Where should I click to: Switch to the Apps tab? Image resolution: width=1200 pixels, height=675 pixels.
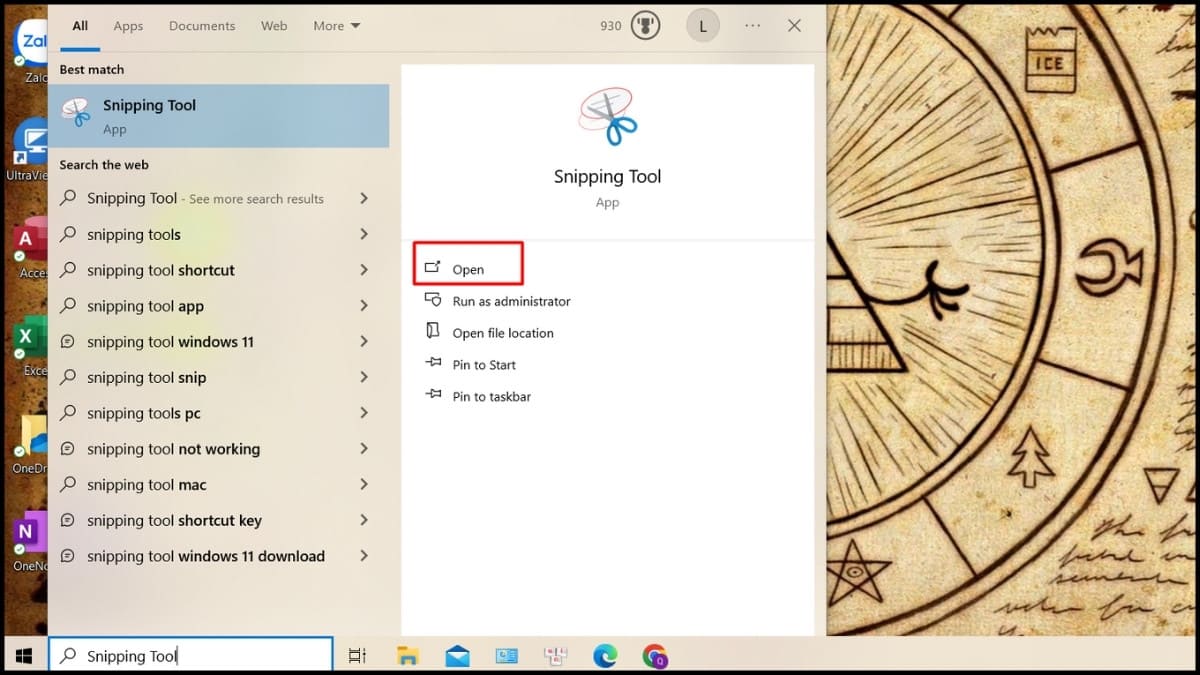128,26
